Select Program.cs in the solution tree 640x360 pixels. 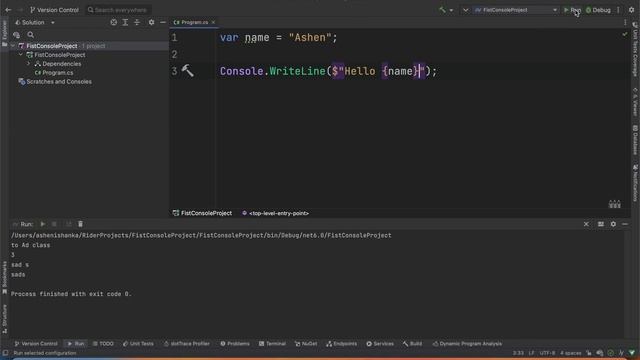(x=53, y=73)
